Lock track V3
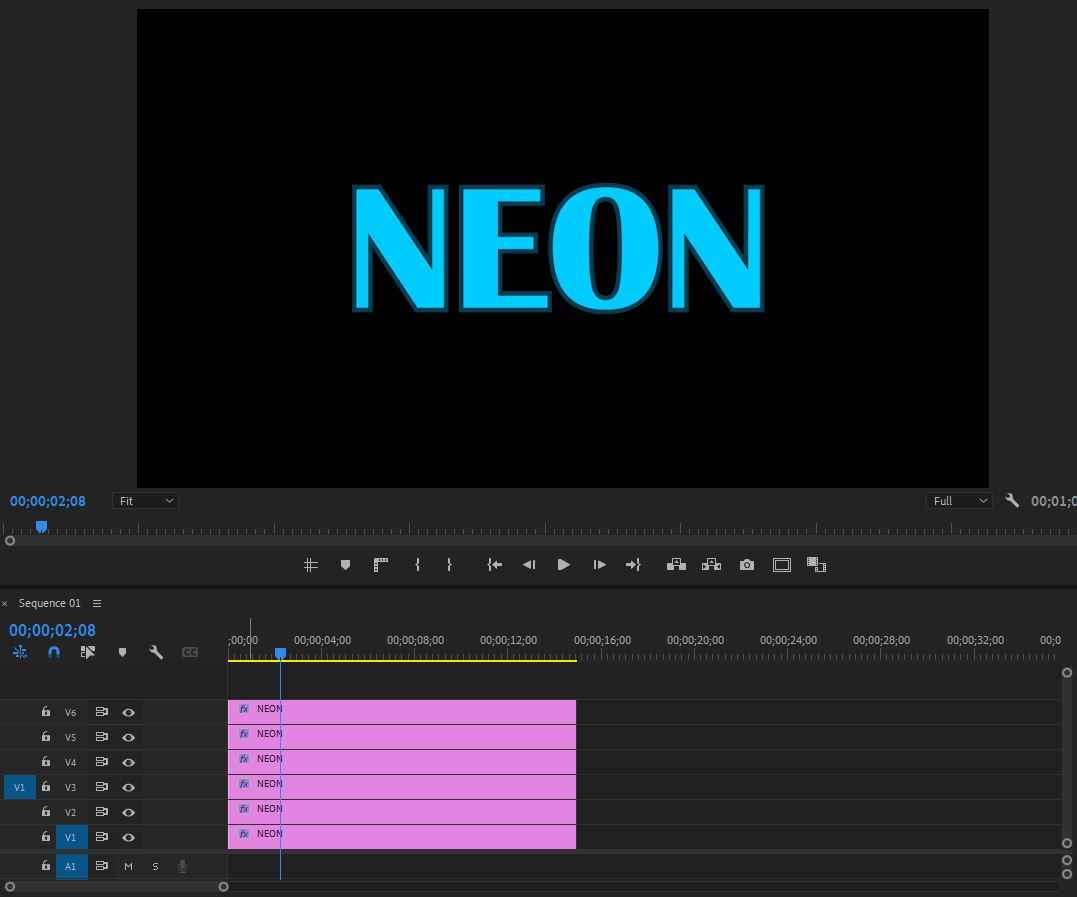 pos(46,786)
